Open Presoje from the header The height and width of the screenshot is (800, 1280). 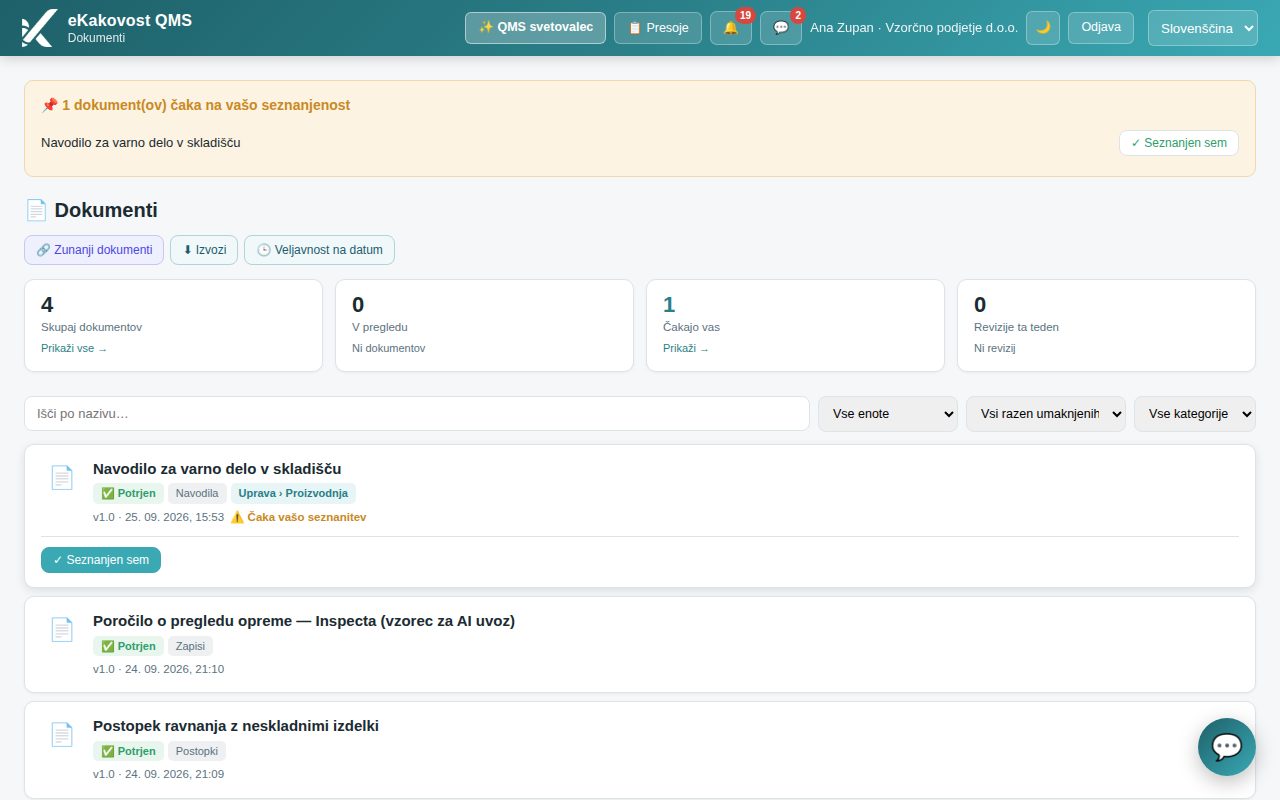point(658,28)
